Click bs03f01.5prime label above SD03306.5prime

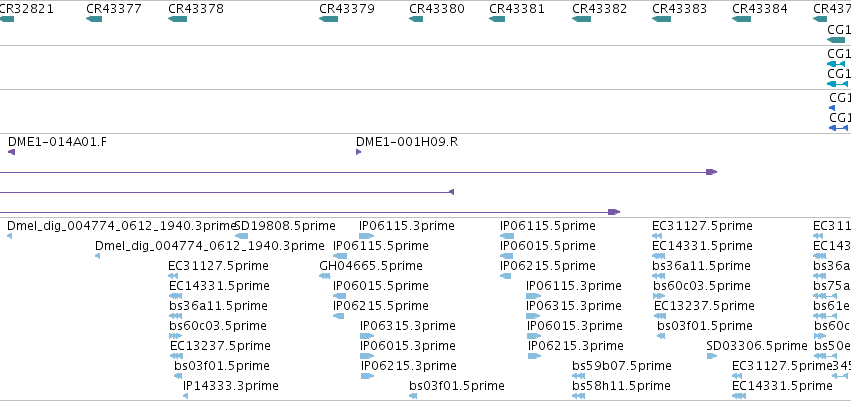tap(705, 326)
